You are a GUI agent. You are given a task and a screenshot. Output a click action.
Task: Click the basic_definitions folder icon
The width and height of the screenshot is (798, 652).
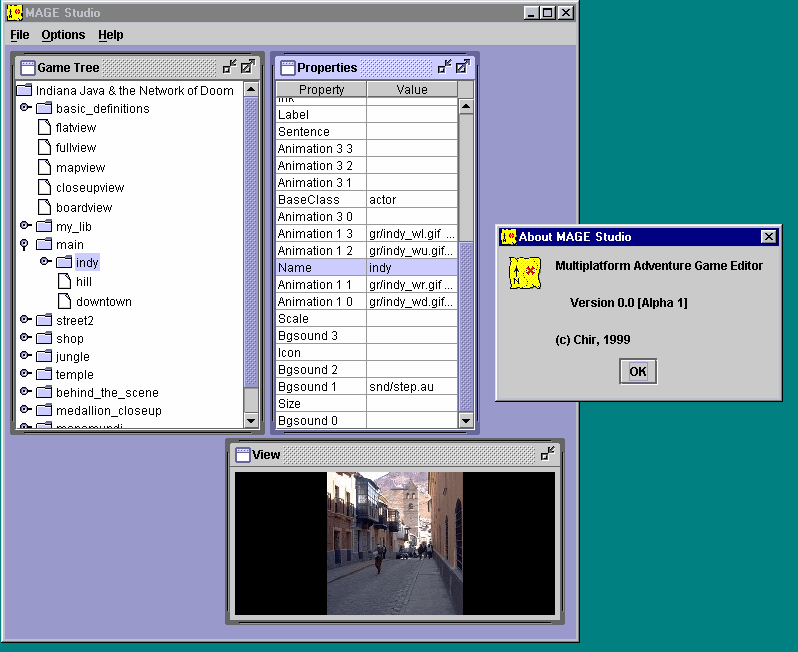(44, 108)
